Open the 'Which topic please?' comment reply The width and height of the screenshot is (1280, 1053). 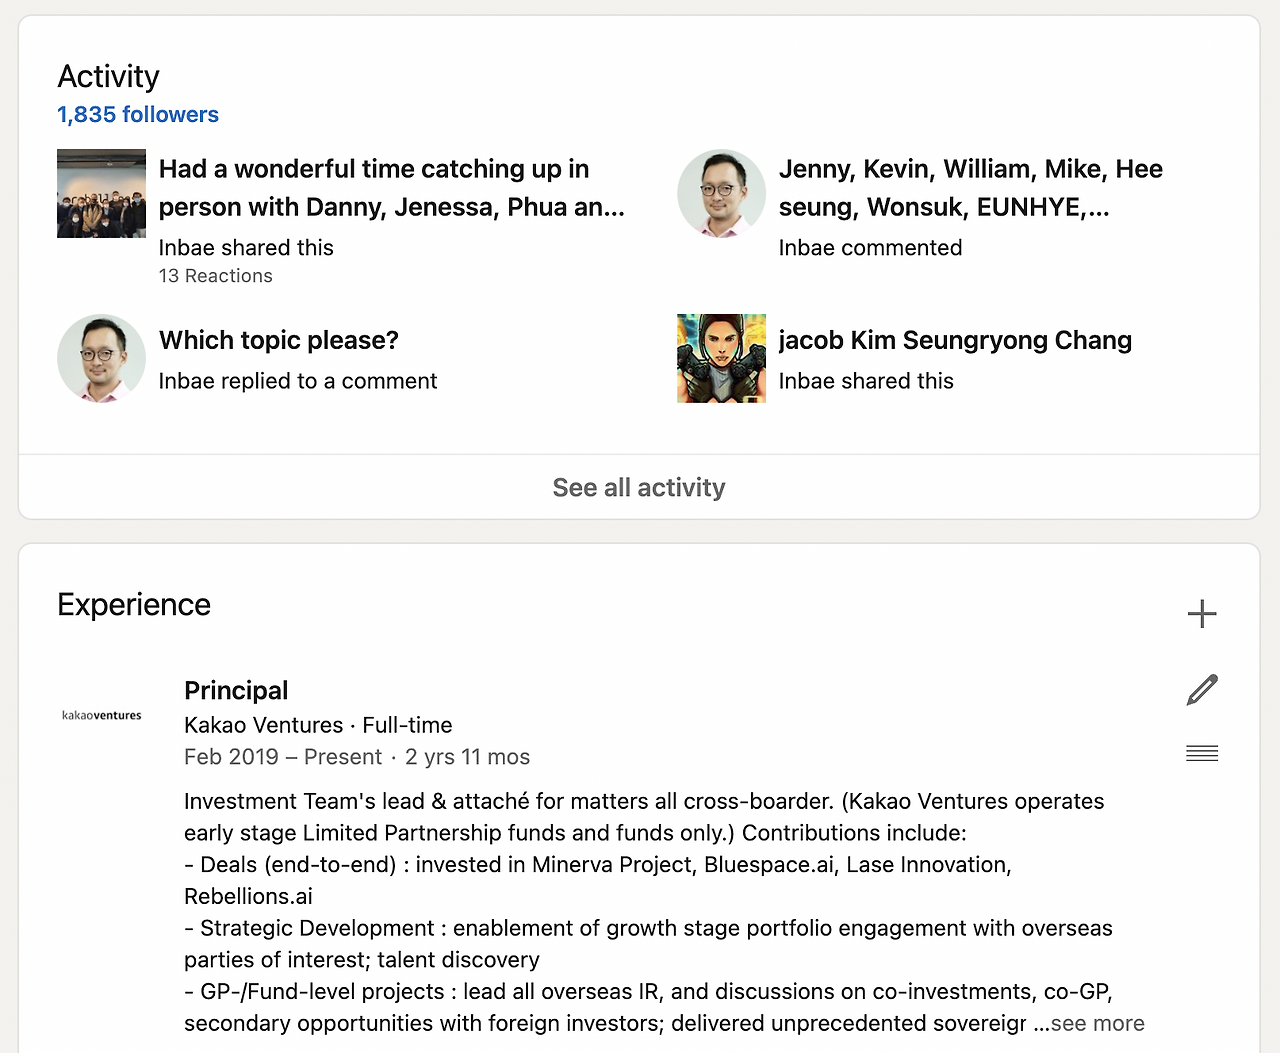pos(279,340)
